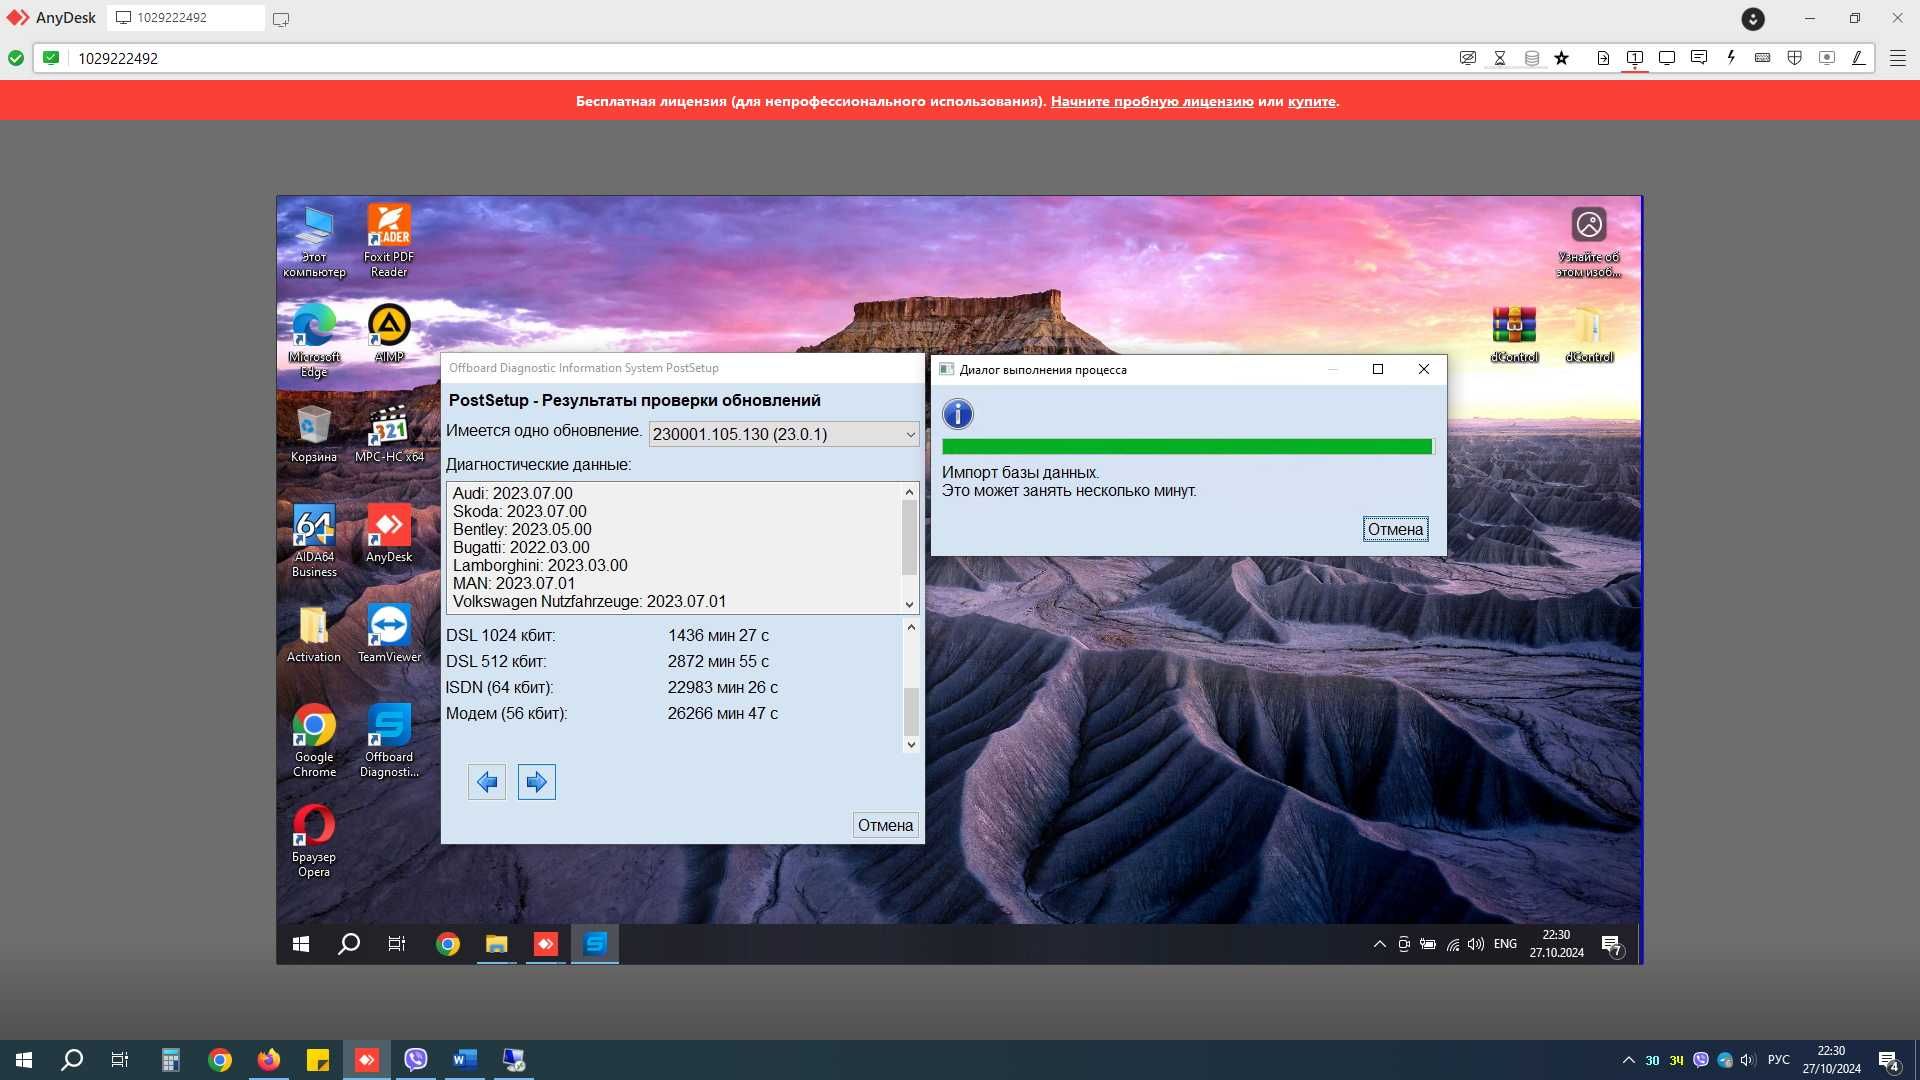Click the green import progress bar

pyautogui.click(x=1187, y=447)
